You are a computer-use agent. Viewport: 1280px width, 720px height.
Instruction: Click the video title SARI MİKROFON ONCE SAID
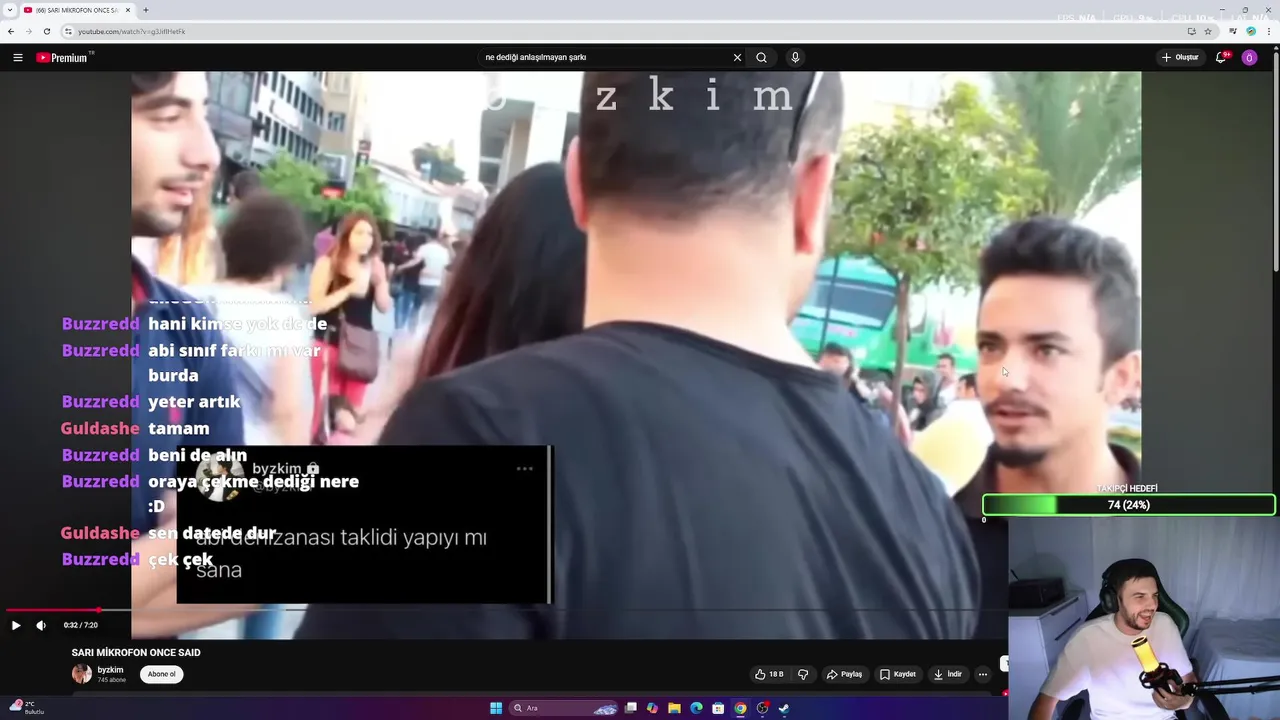(136, 653)
